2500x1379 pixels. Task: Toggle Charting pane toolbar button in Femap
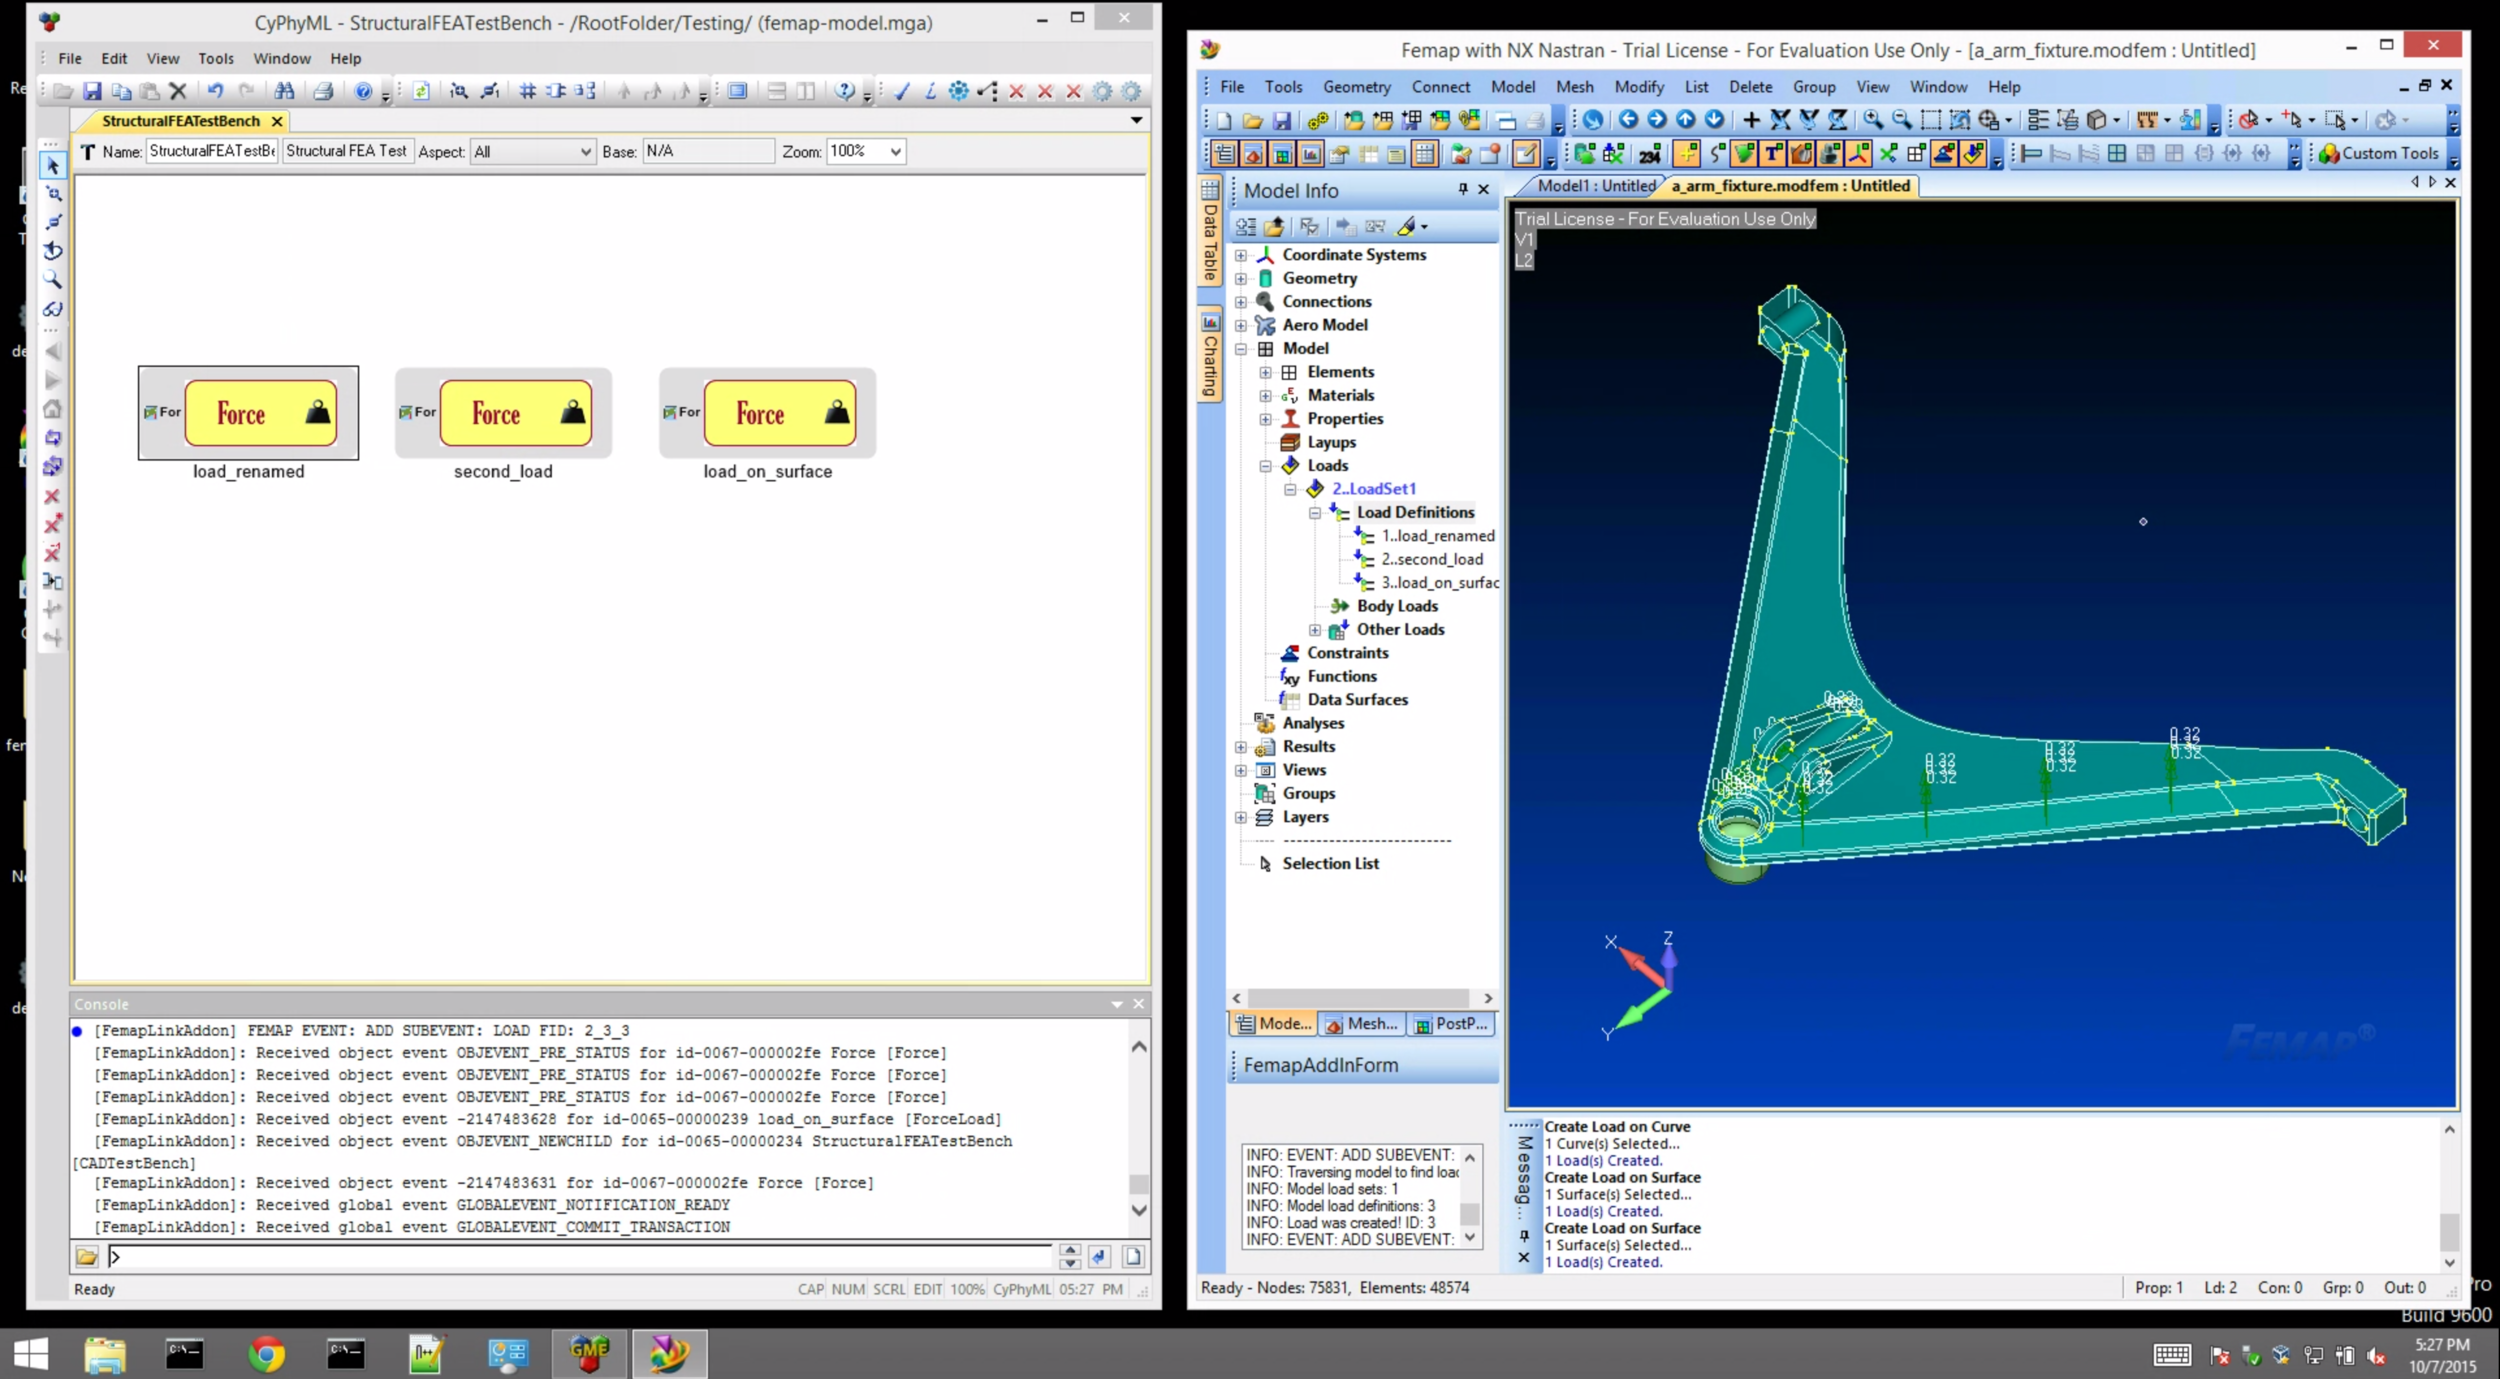point(1310,153)
